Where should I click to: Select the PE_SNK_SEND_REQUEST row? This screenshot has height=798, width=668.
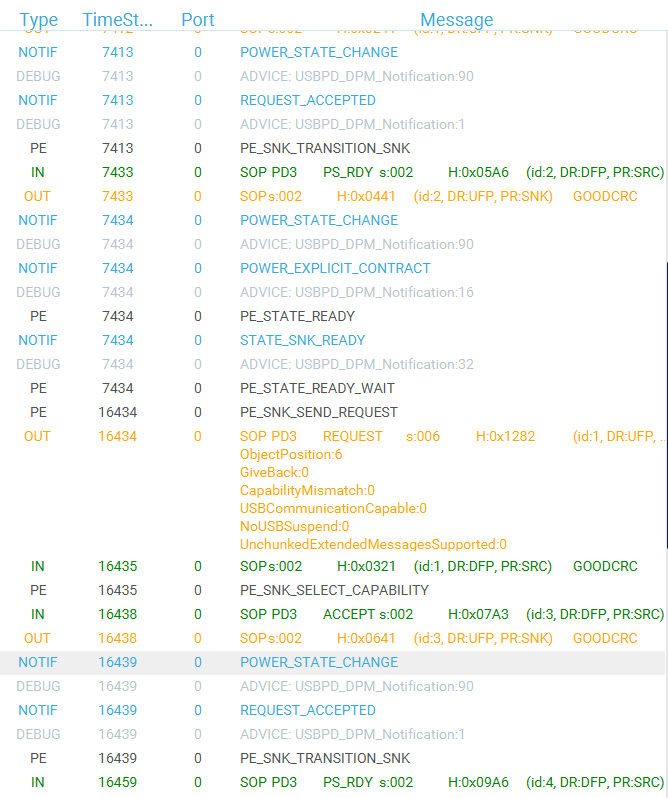(332, 412)
